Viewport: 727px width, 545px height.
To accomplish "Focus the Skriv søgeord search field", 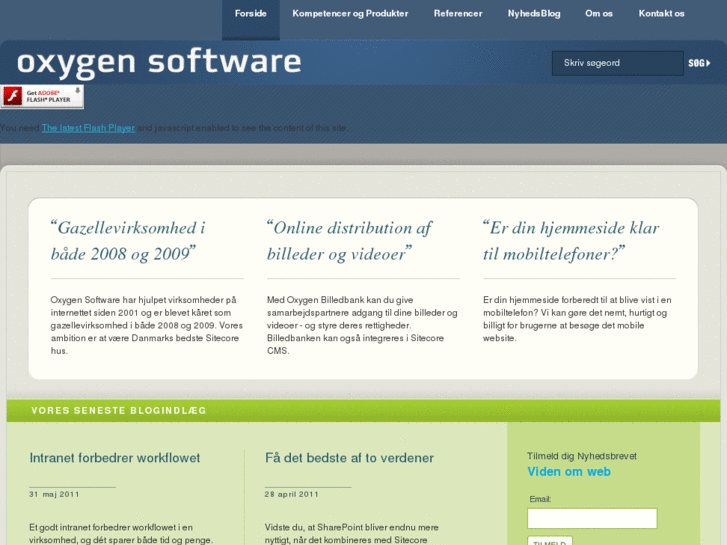I will pyautogui.click(x=617, y=63).
